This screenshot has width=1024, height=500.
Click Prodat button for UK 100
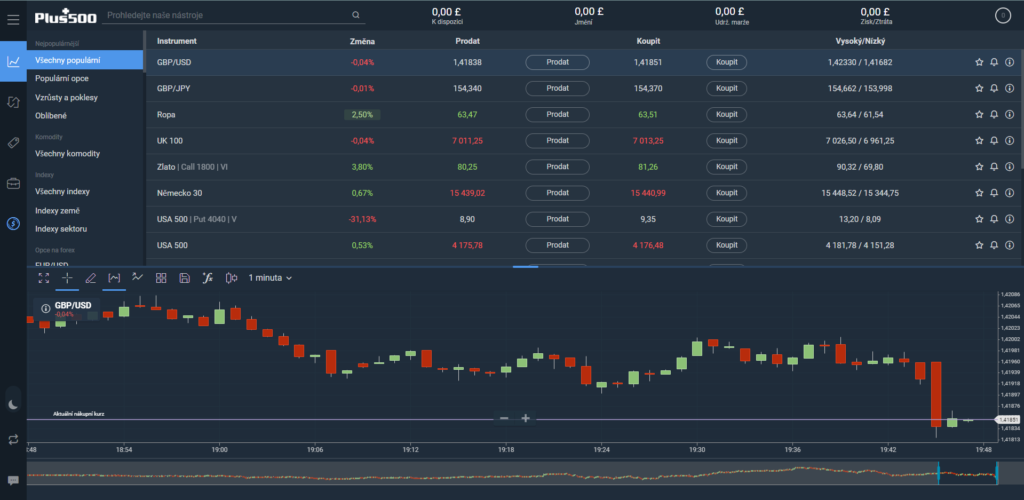[558, 140]
